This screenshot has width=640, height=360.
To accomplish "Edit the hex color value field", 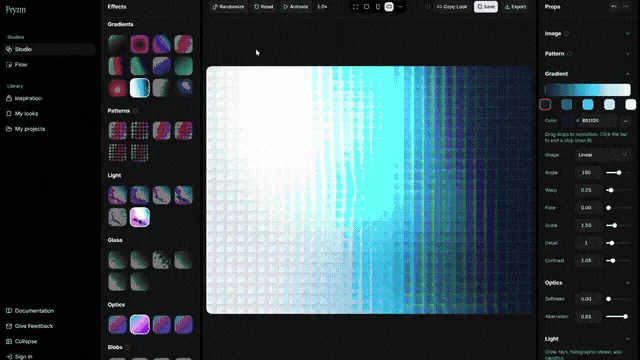I will pyautogui.click(x=597, y=120).
